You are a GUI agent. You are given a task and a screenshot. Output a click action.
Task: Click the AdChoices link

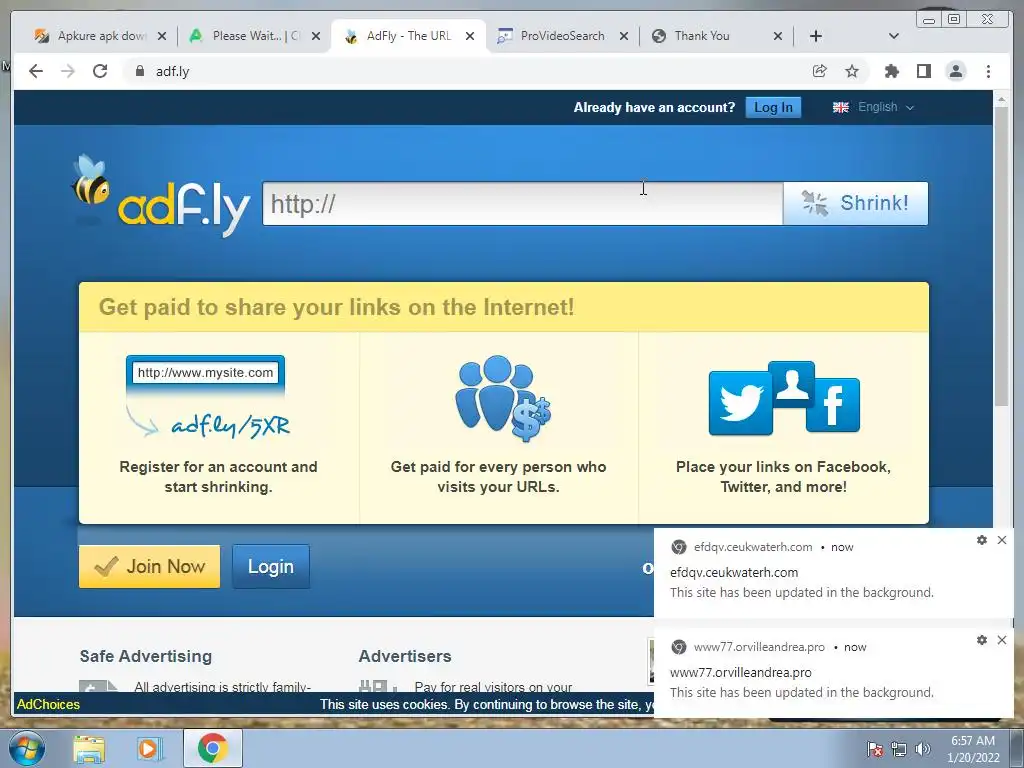(x=48, y=704)
